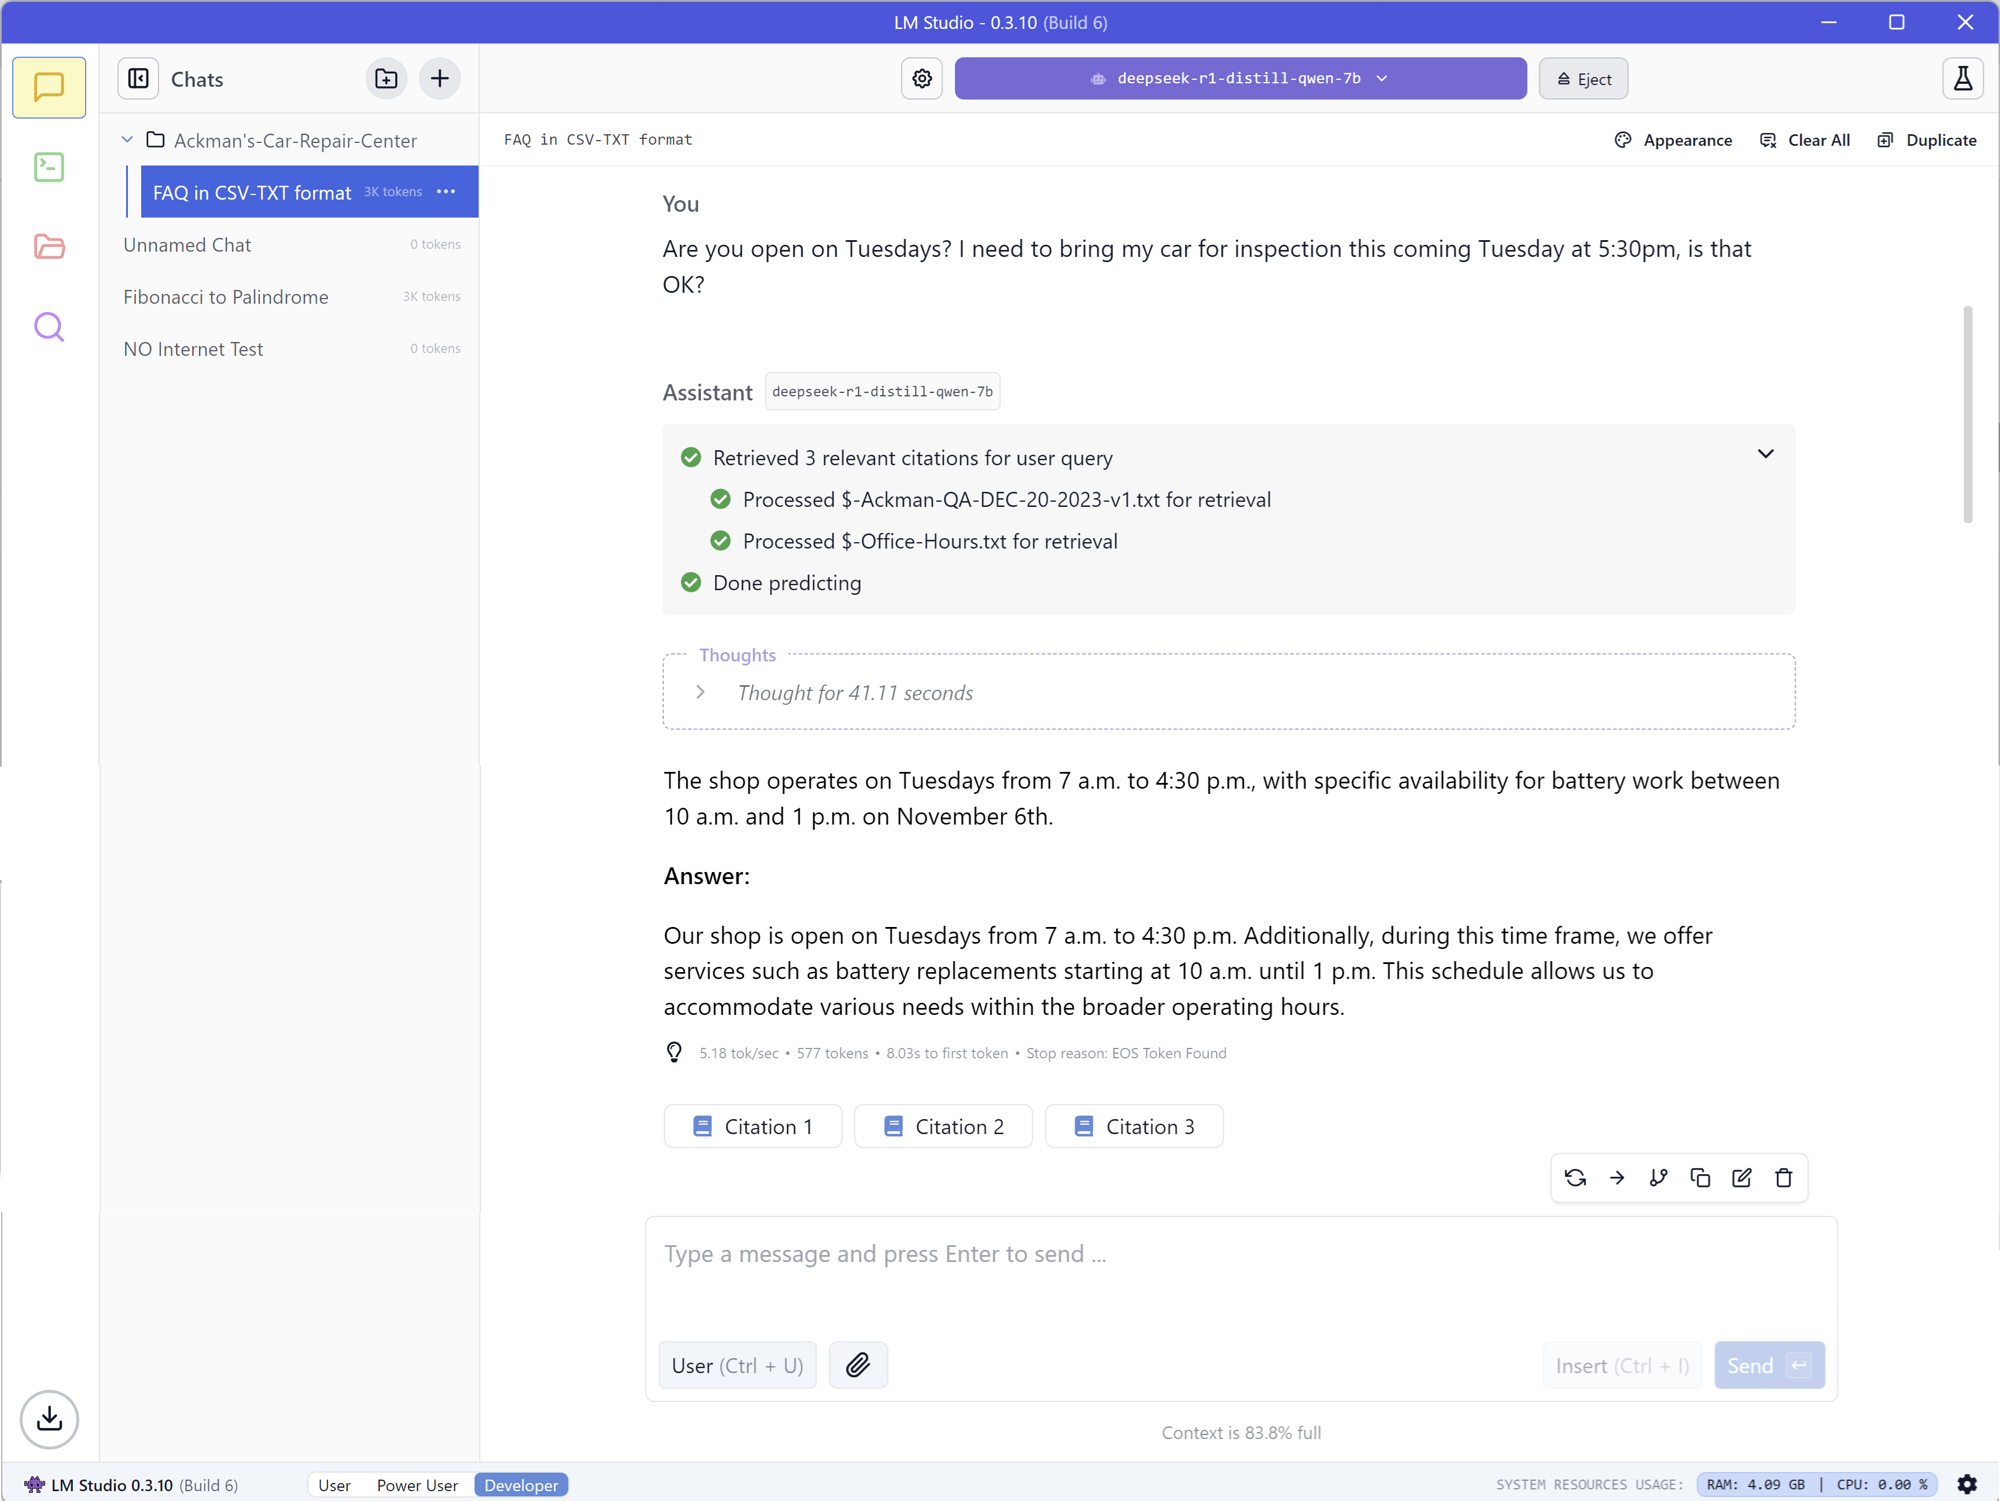Viewport: 2000px width, 1501px height.
Task: Open app settings gear in status bar
Action: coord(1967,1484)
